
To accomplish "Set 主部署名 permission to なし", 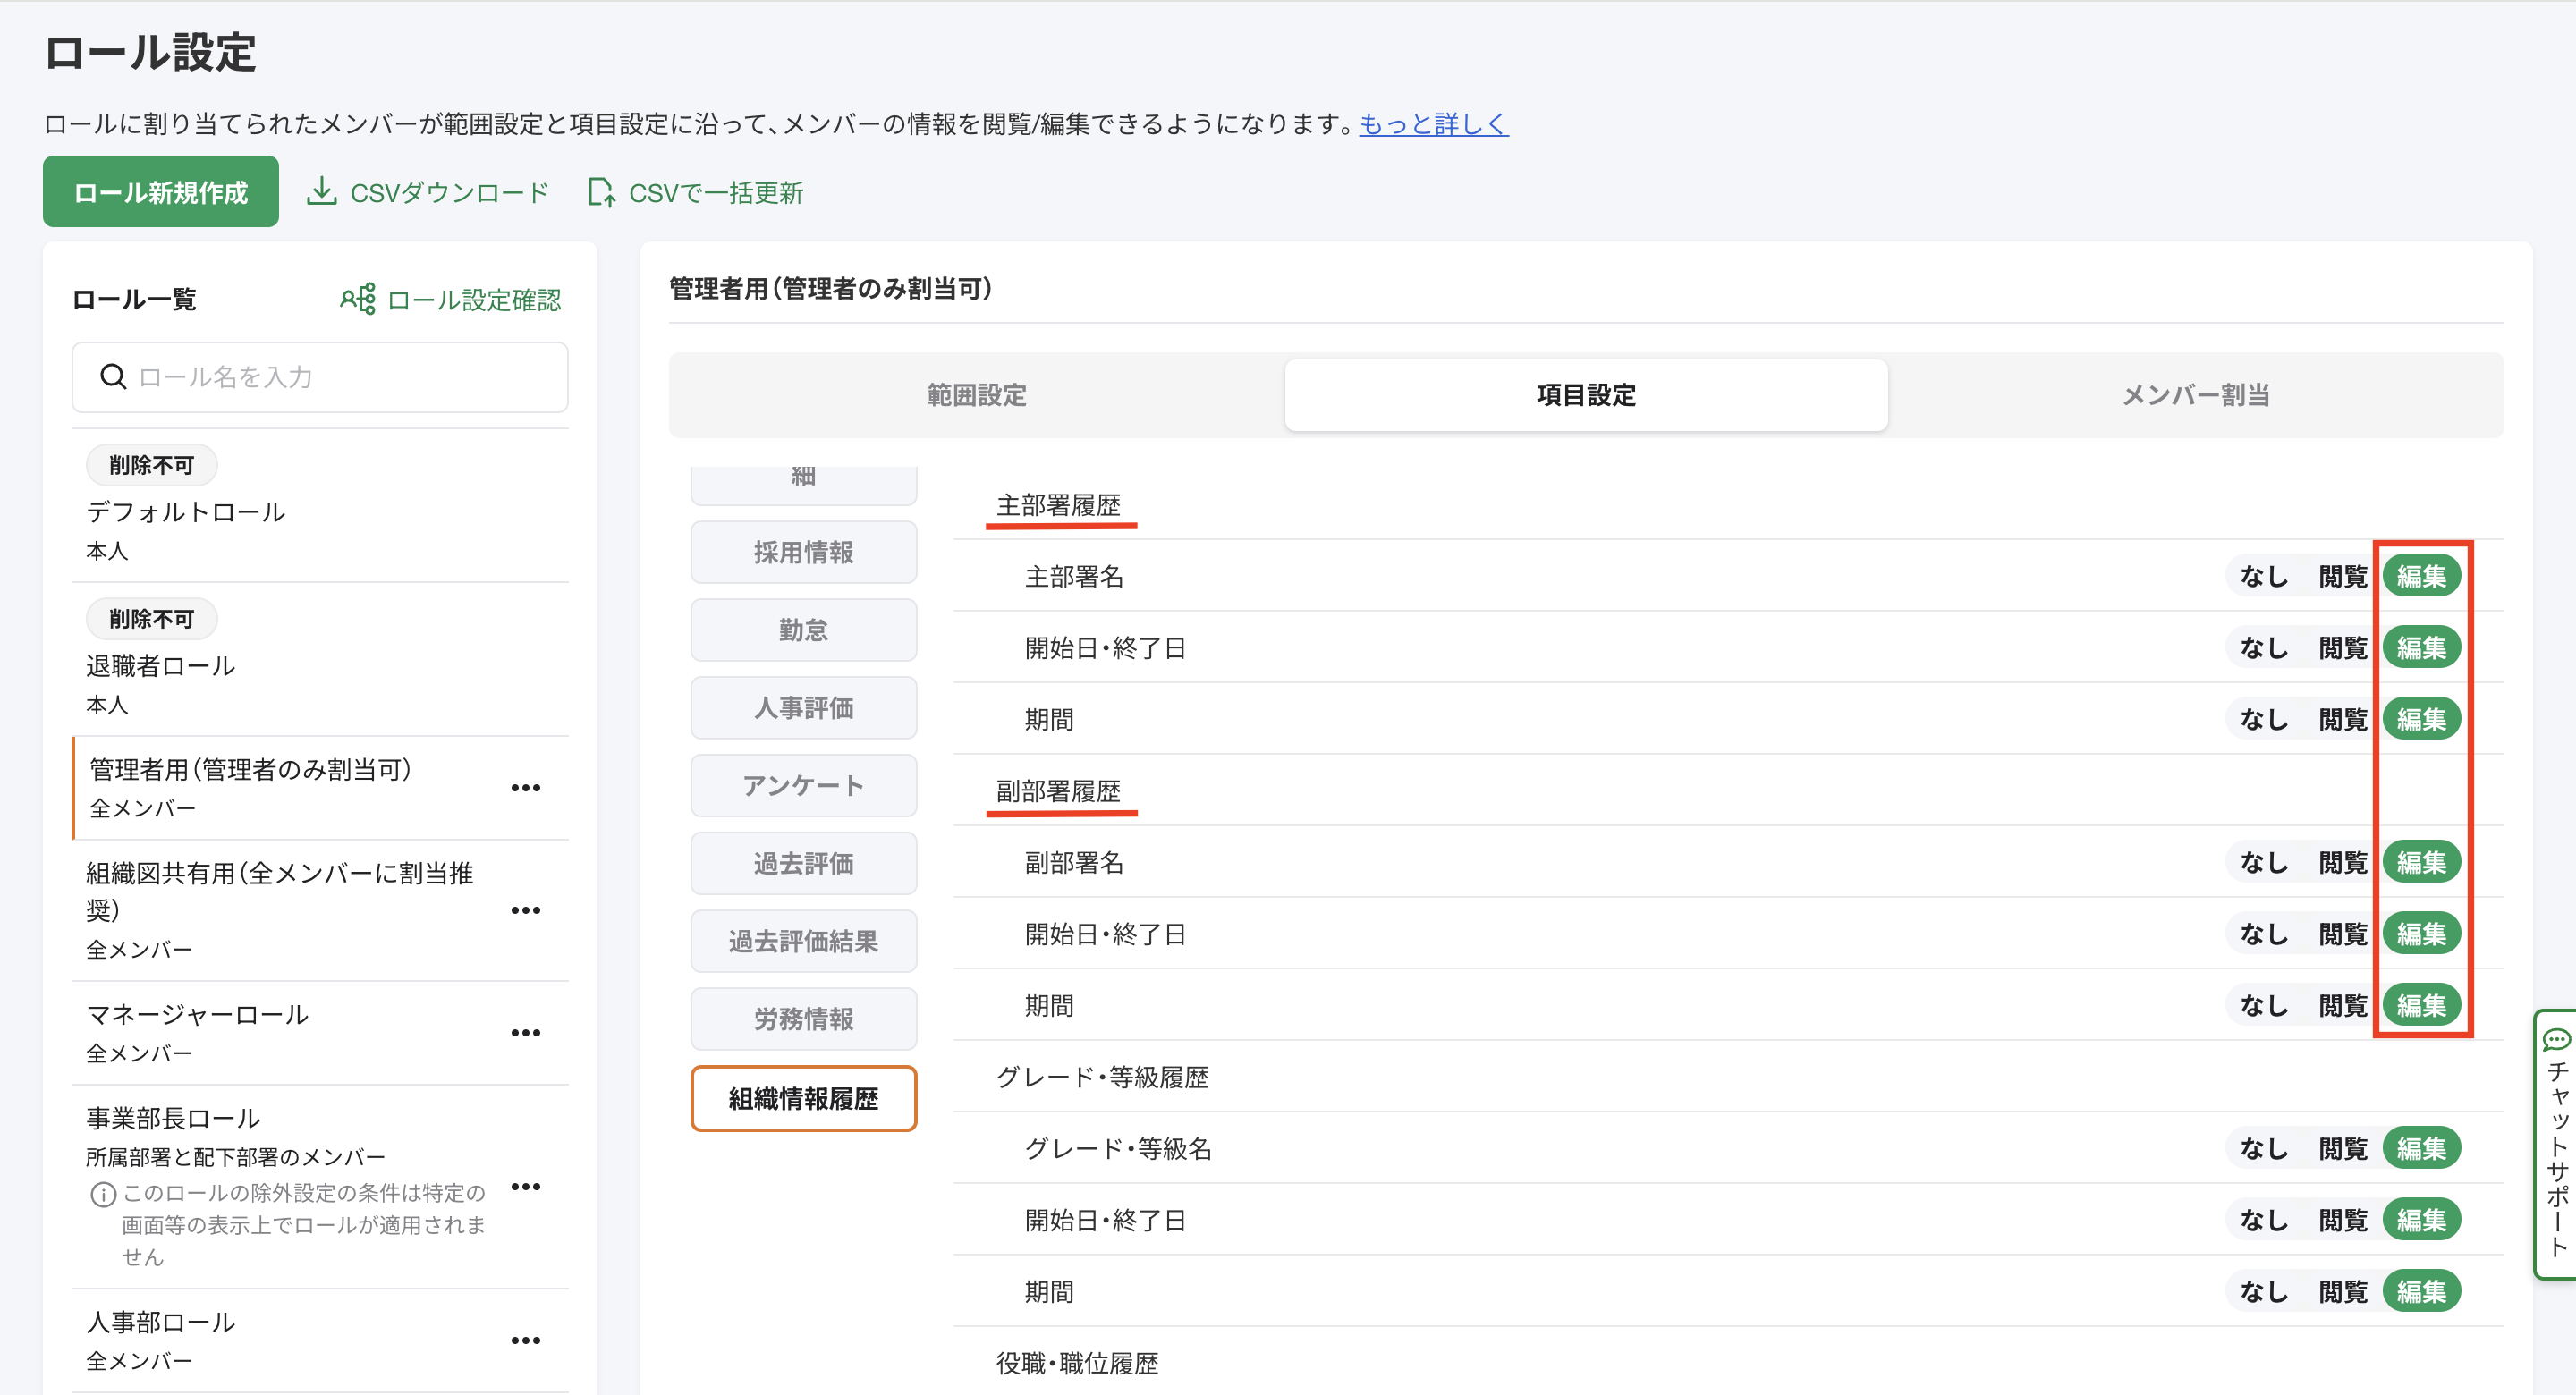I will point(2264,576).
